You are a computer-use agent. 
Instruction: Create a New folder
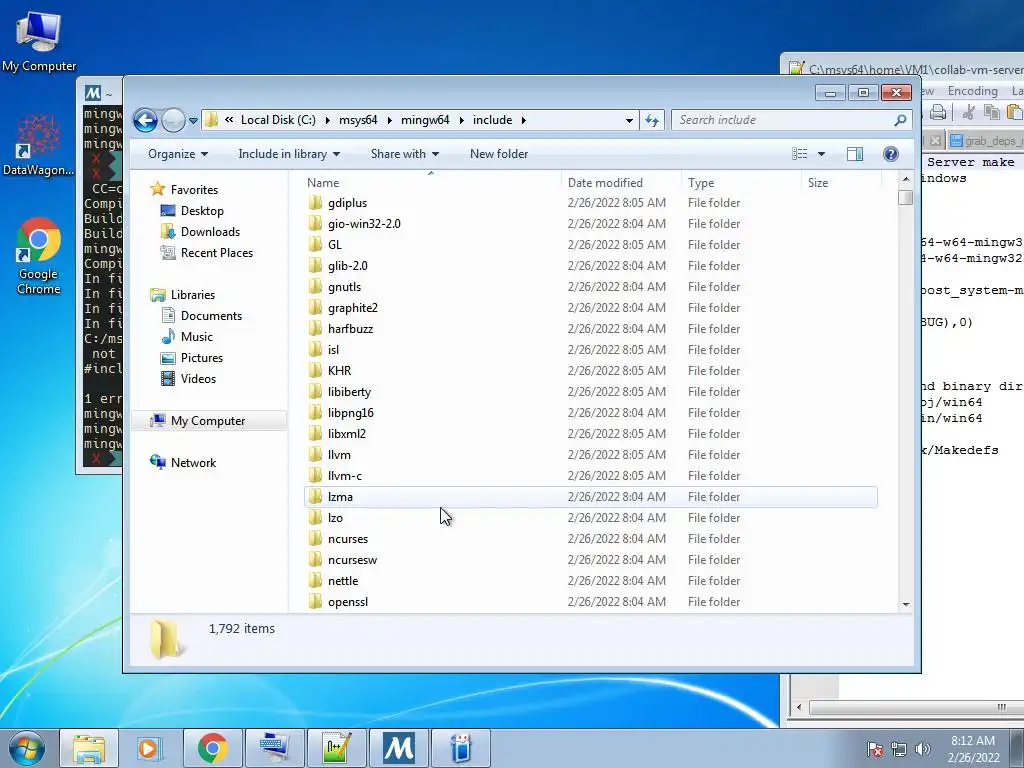499,154
